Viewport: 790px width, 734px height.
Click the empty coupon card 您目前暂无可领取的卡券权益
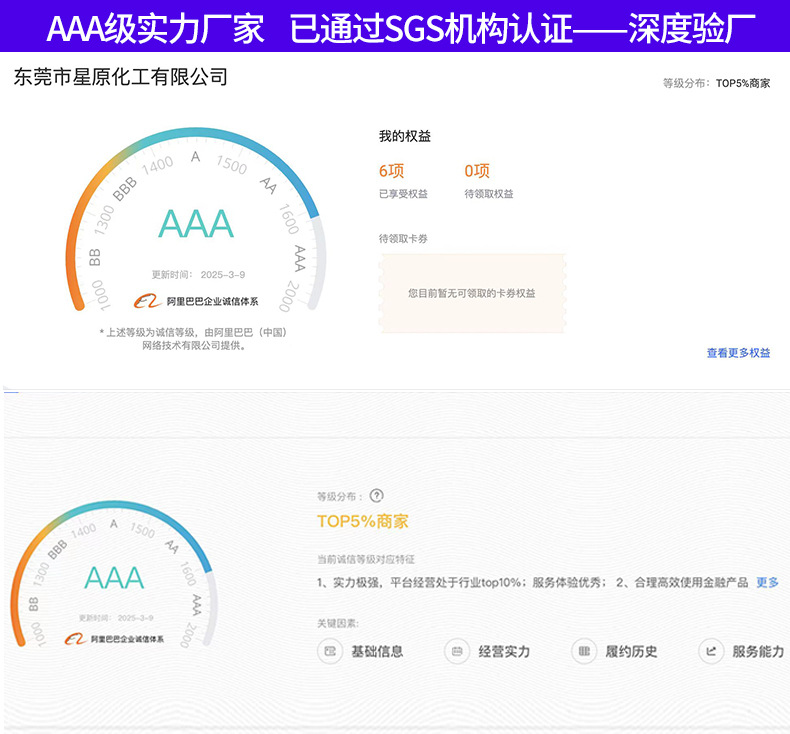click(472, 293)
